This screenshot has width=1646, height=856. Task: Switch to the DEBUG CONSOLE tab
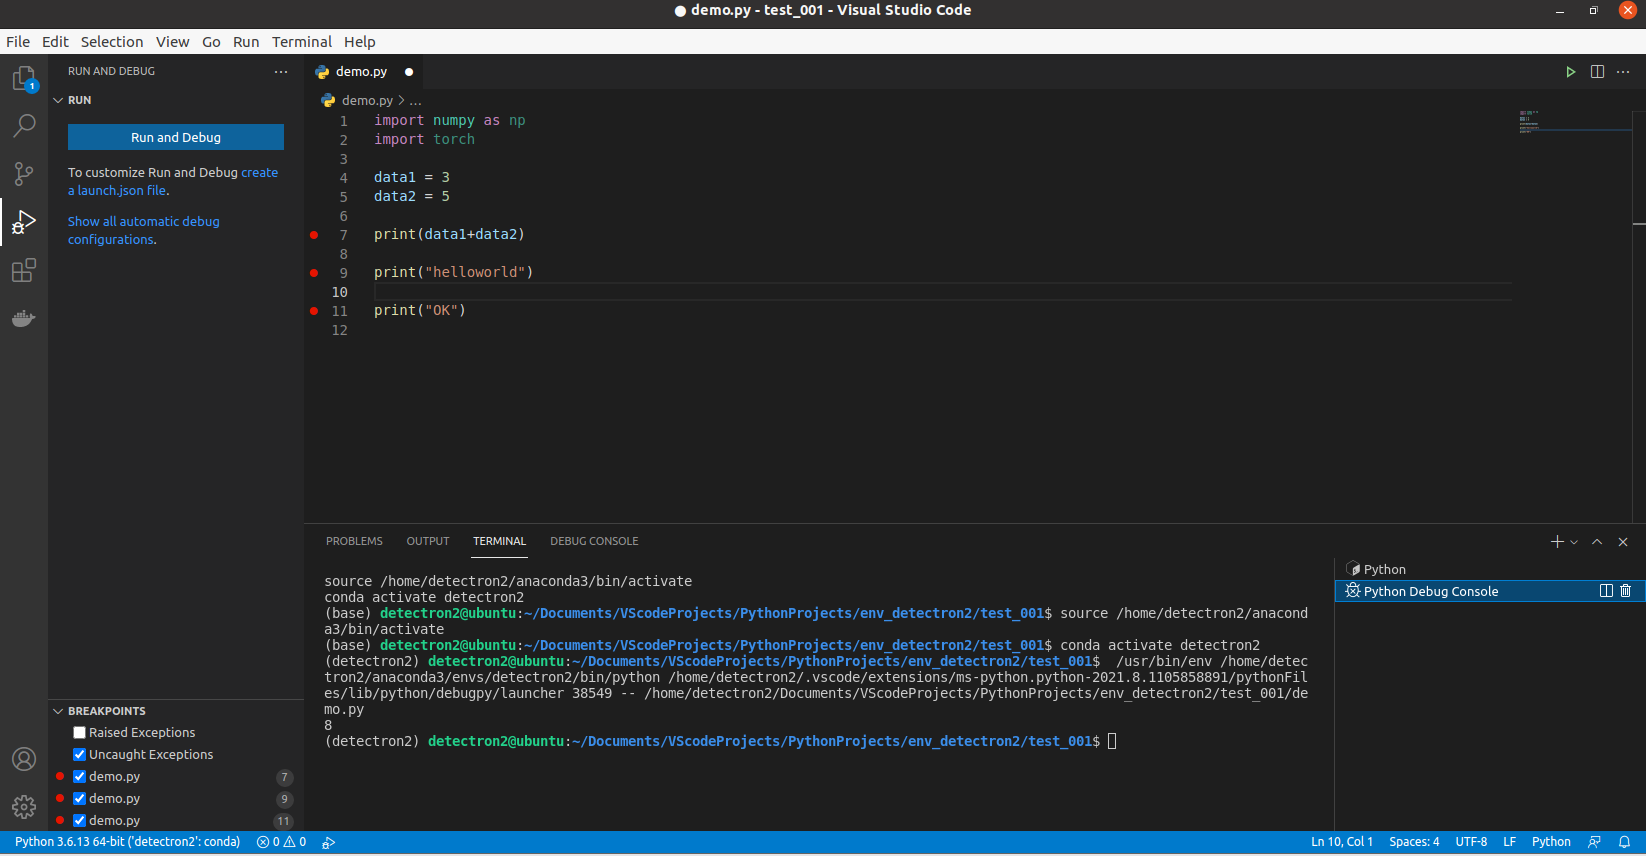pos(594,541)
